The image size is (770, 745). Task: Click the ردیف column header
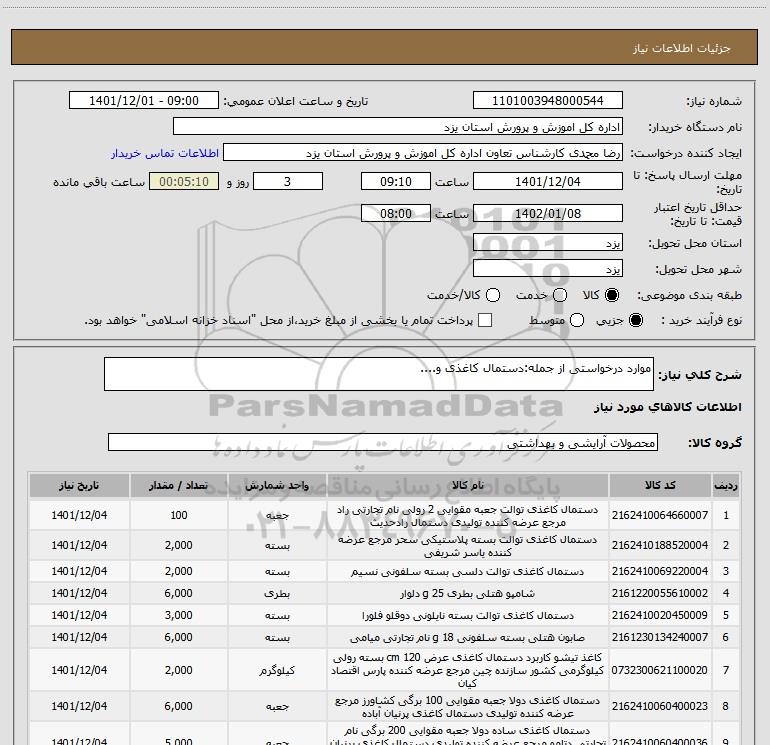pos(726,485)
